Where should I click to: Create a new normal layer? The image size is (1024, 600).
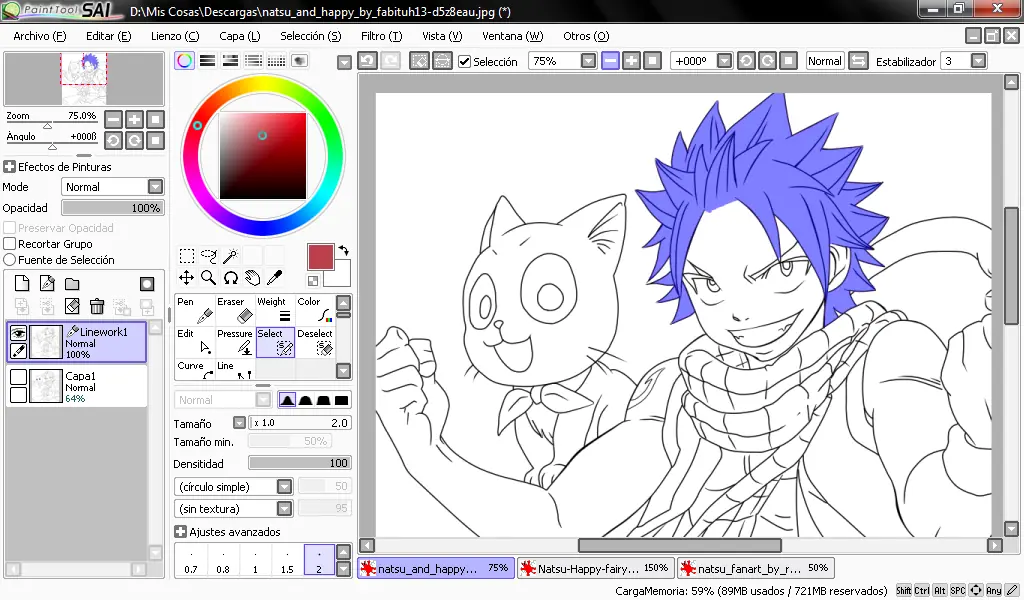tap(22, 283)
